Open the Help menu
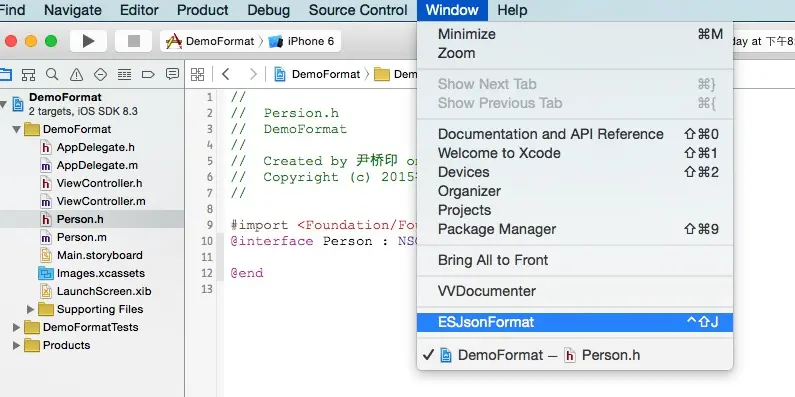The image size is (795, 397). pos(512,10)
